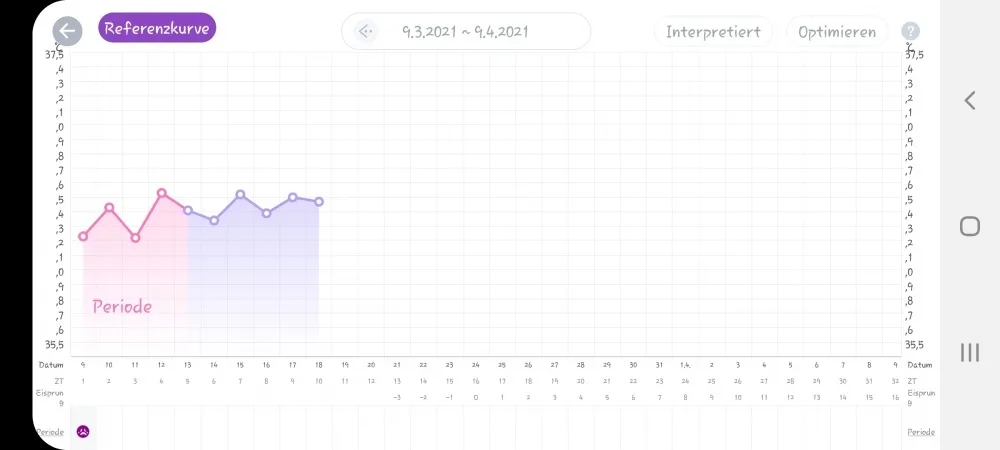The image size is (1000, 450).
Task: Switch to the Interpretiert view
Action: [713, 32]
